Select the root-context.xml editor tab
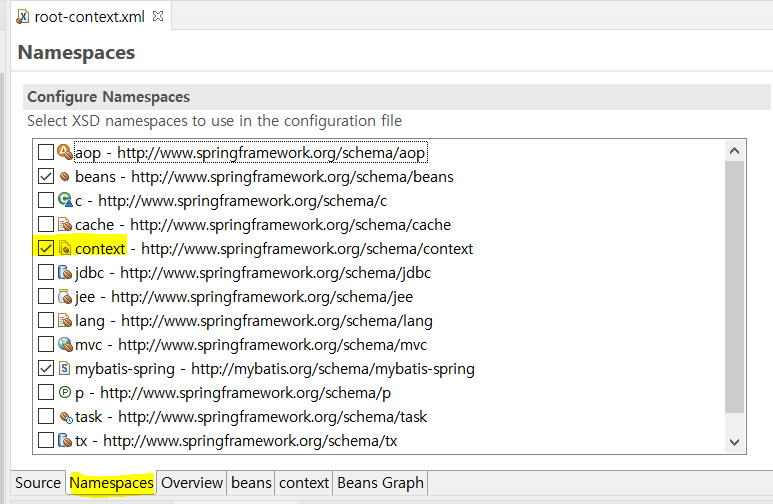Viewport: 773px width, 504px height. (89, 17)
